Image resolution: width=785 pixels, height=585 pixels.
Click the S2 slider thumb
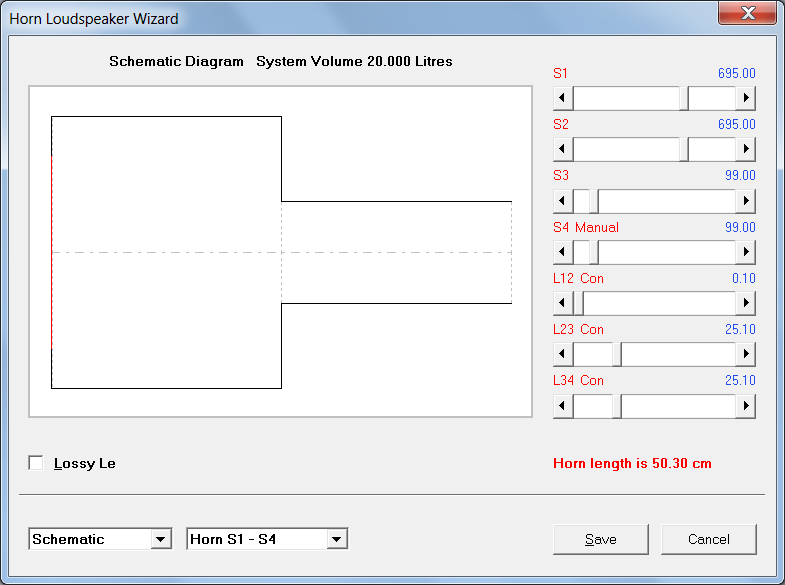pos(684,149)
